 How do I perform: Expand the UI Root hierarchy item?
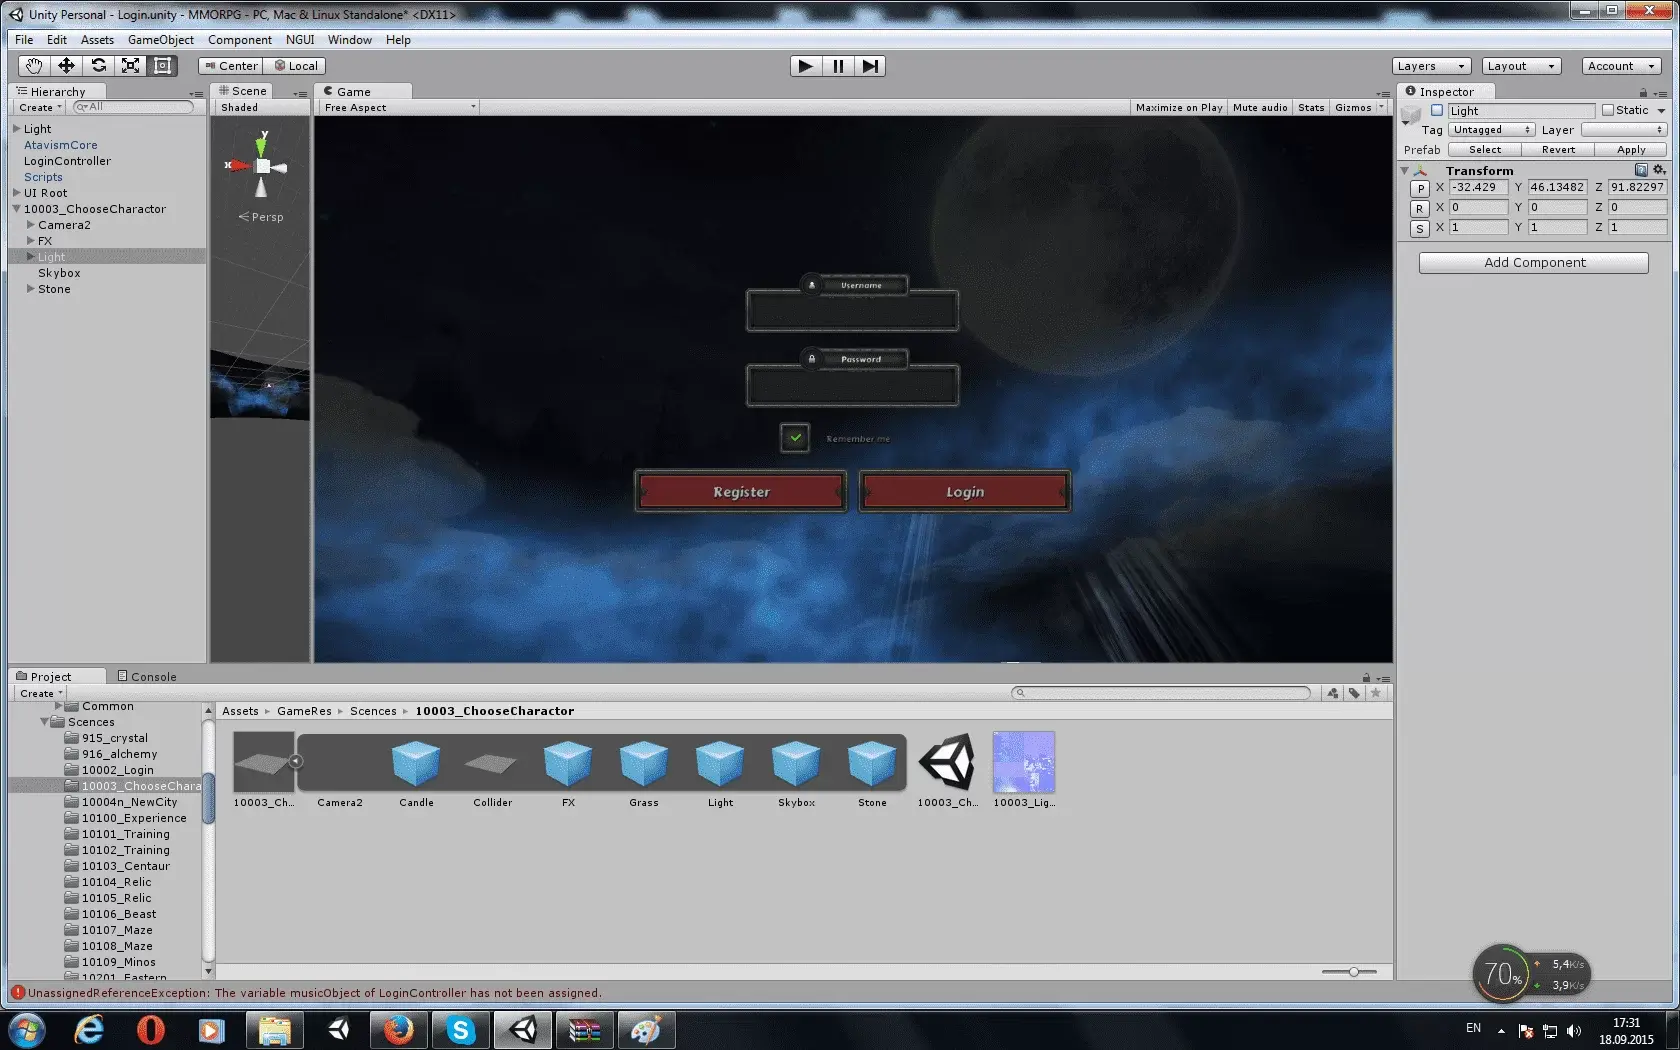pos(16,193)
